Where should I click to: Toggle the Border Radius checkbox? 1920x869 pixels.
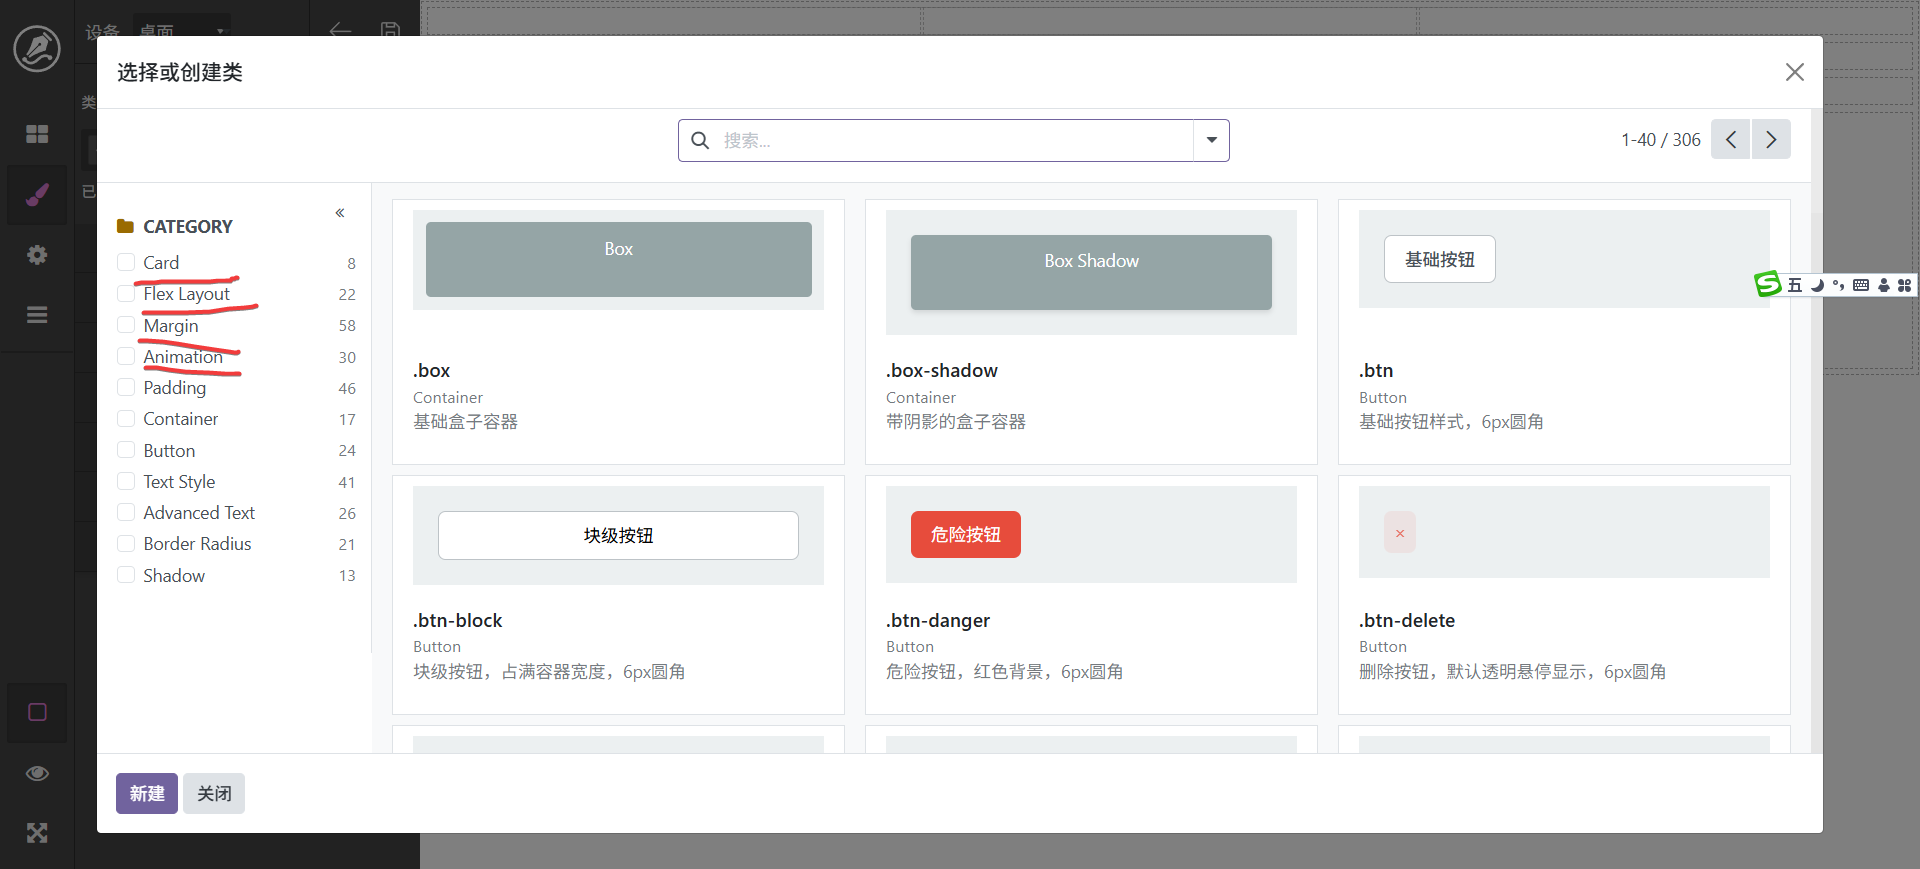[126, 543]
